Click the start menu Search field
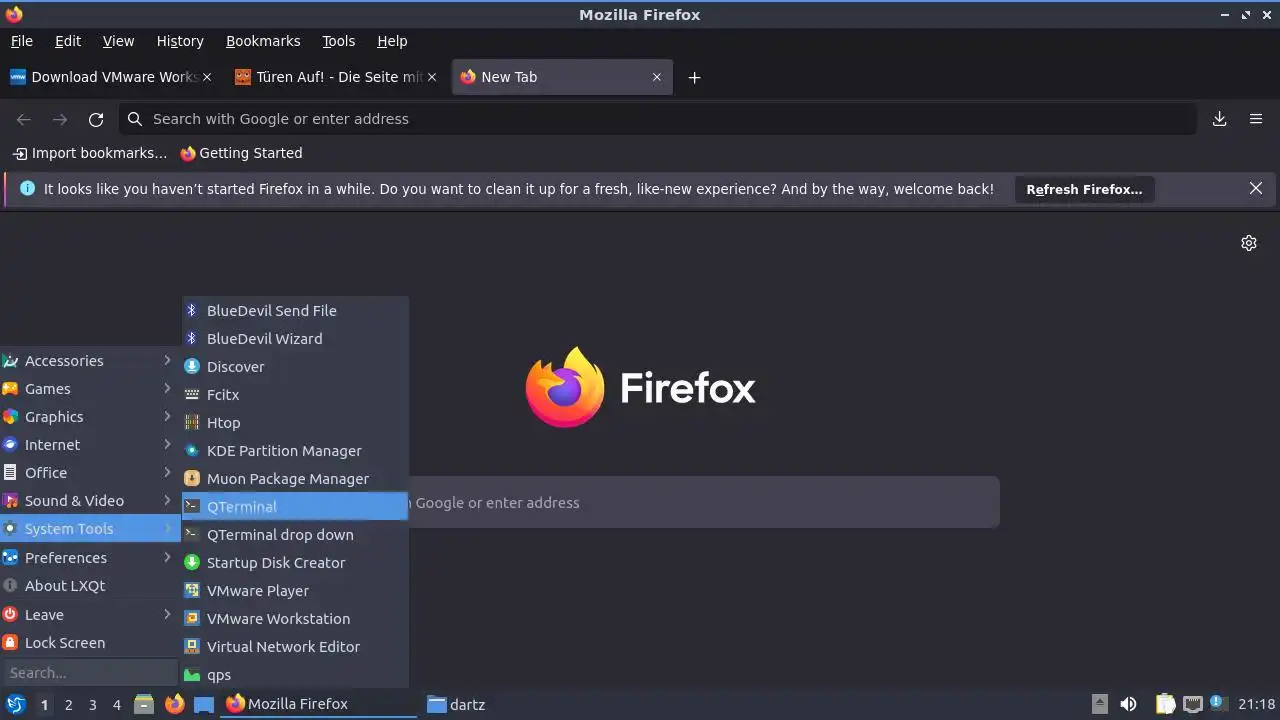 tap(90, 673)
